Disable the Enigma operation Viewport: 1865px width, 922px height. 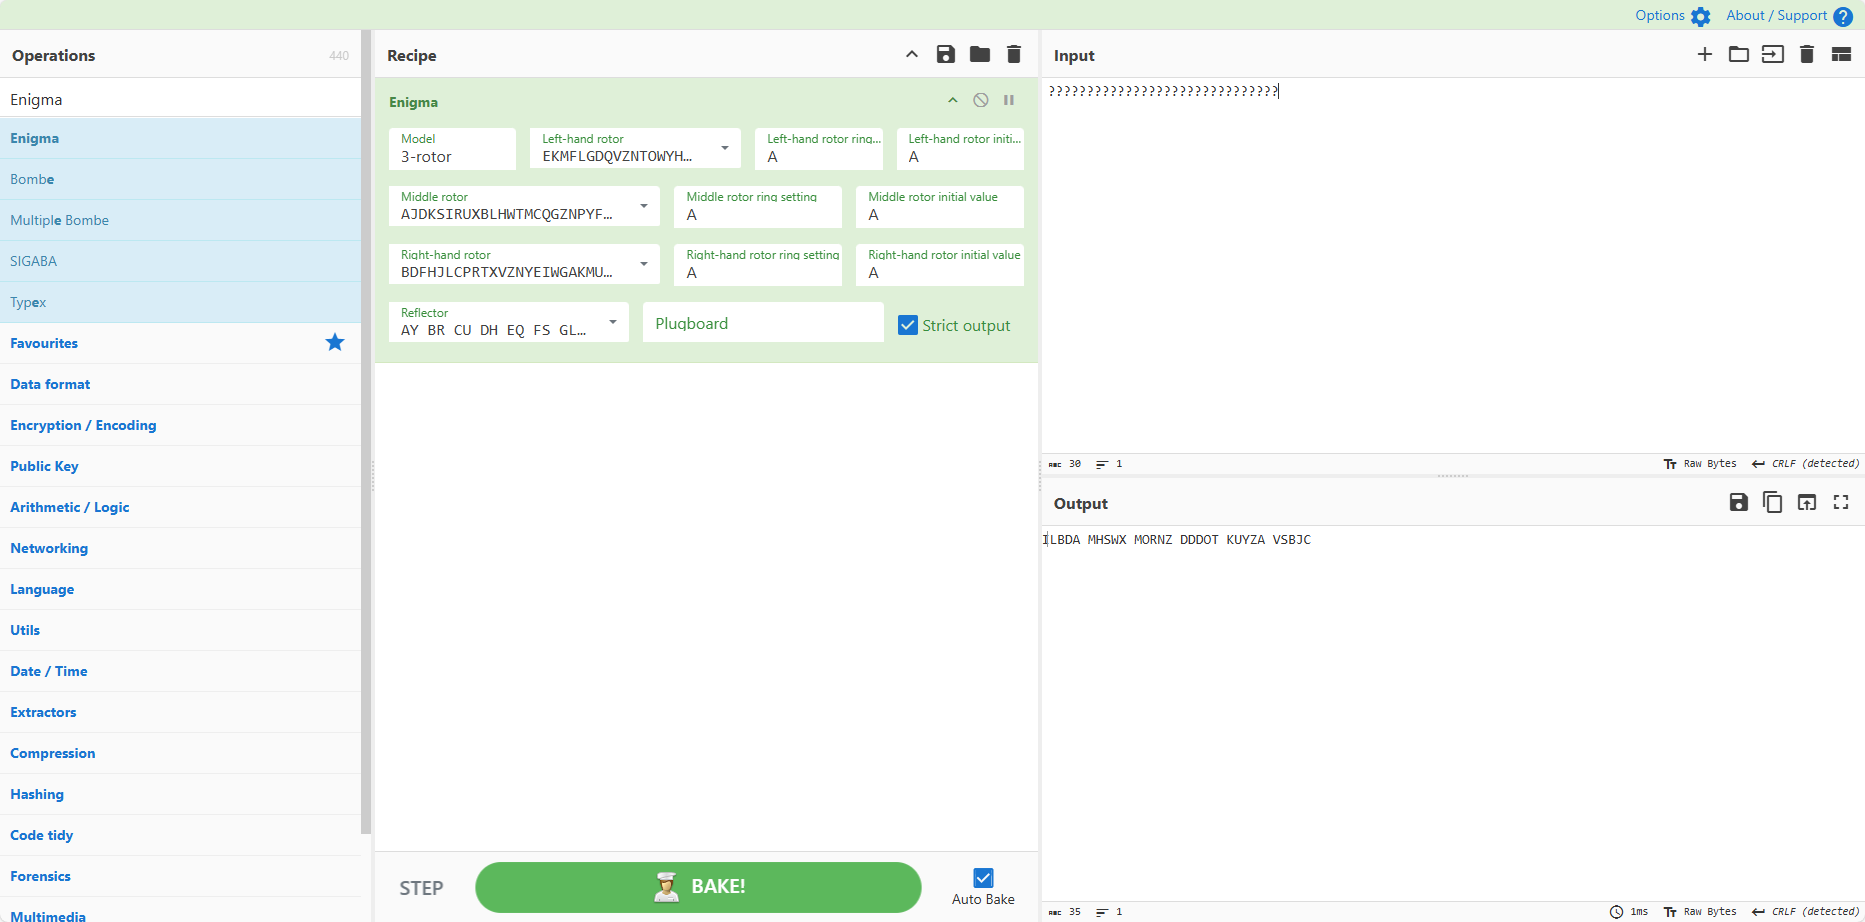coord(981,100)
